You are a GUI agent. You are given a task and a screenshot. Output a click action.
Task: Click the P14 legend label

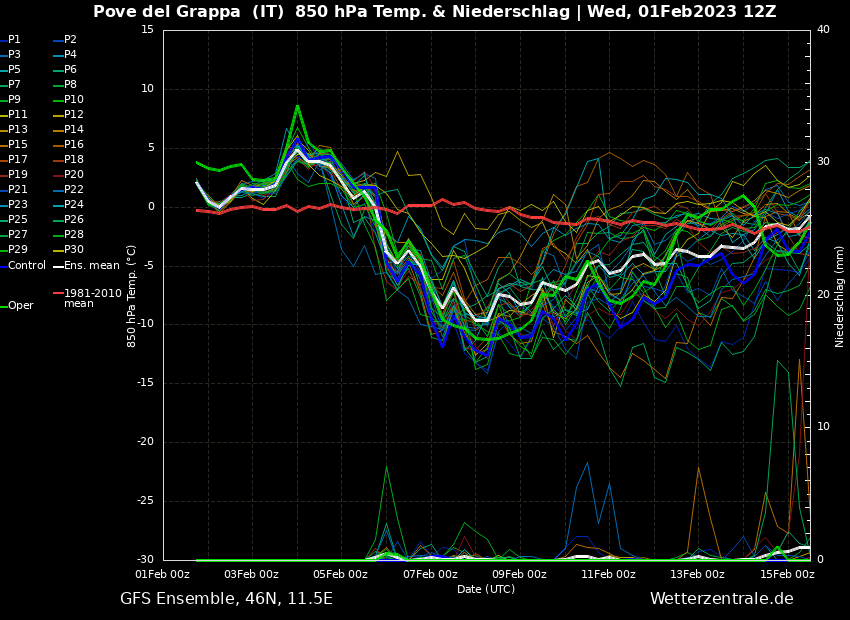74,130
